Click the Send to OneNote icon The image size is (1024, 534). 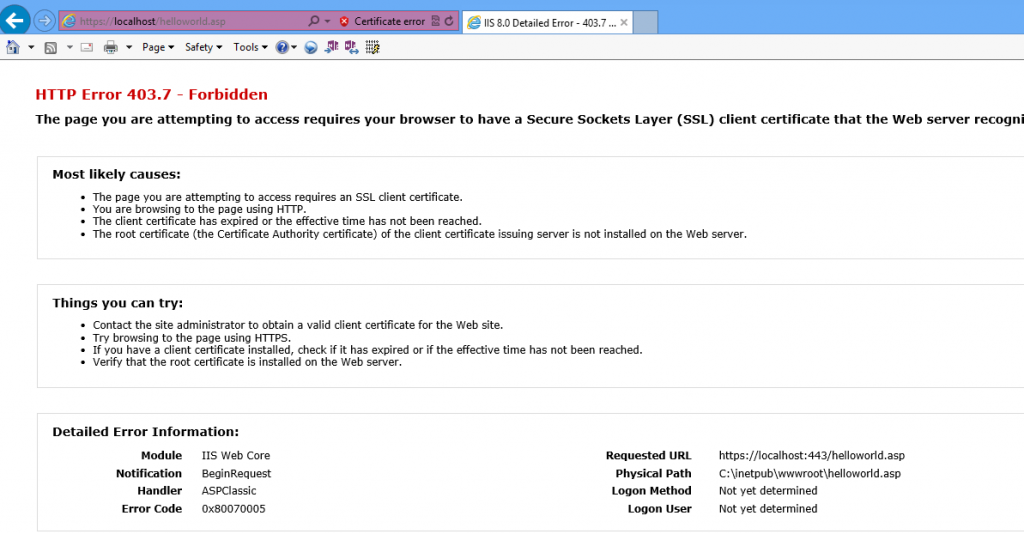(332, 47)
